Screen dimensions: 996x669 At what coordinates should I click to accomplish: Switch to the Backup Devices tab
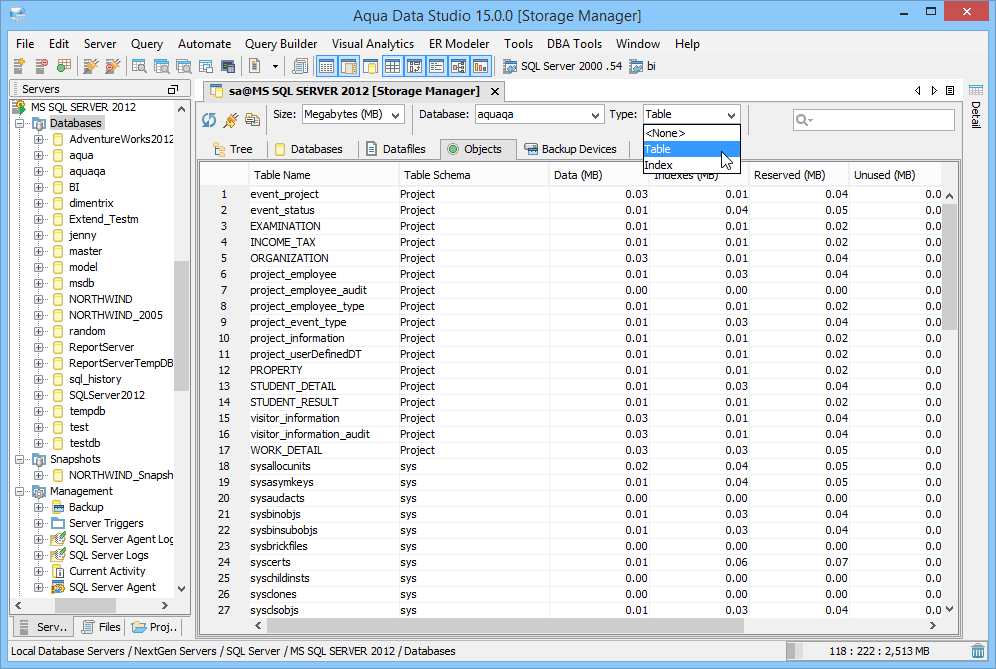[x=570, y=149]
